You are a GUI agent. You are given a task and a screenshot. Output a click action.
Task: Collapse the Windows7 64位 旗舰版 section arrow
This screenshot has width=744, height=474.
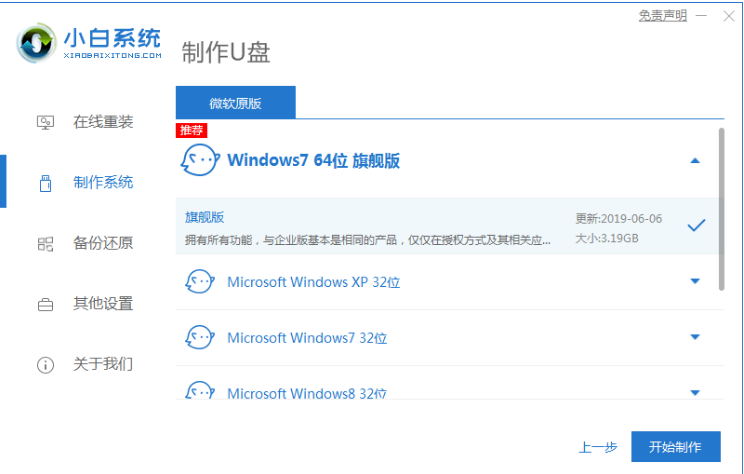696,160
